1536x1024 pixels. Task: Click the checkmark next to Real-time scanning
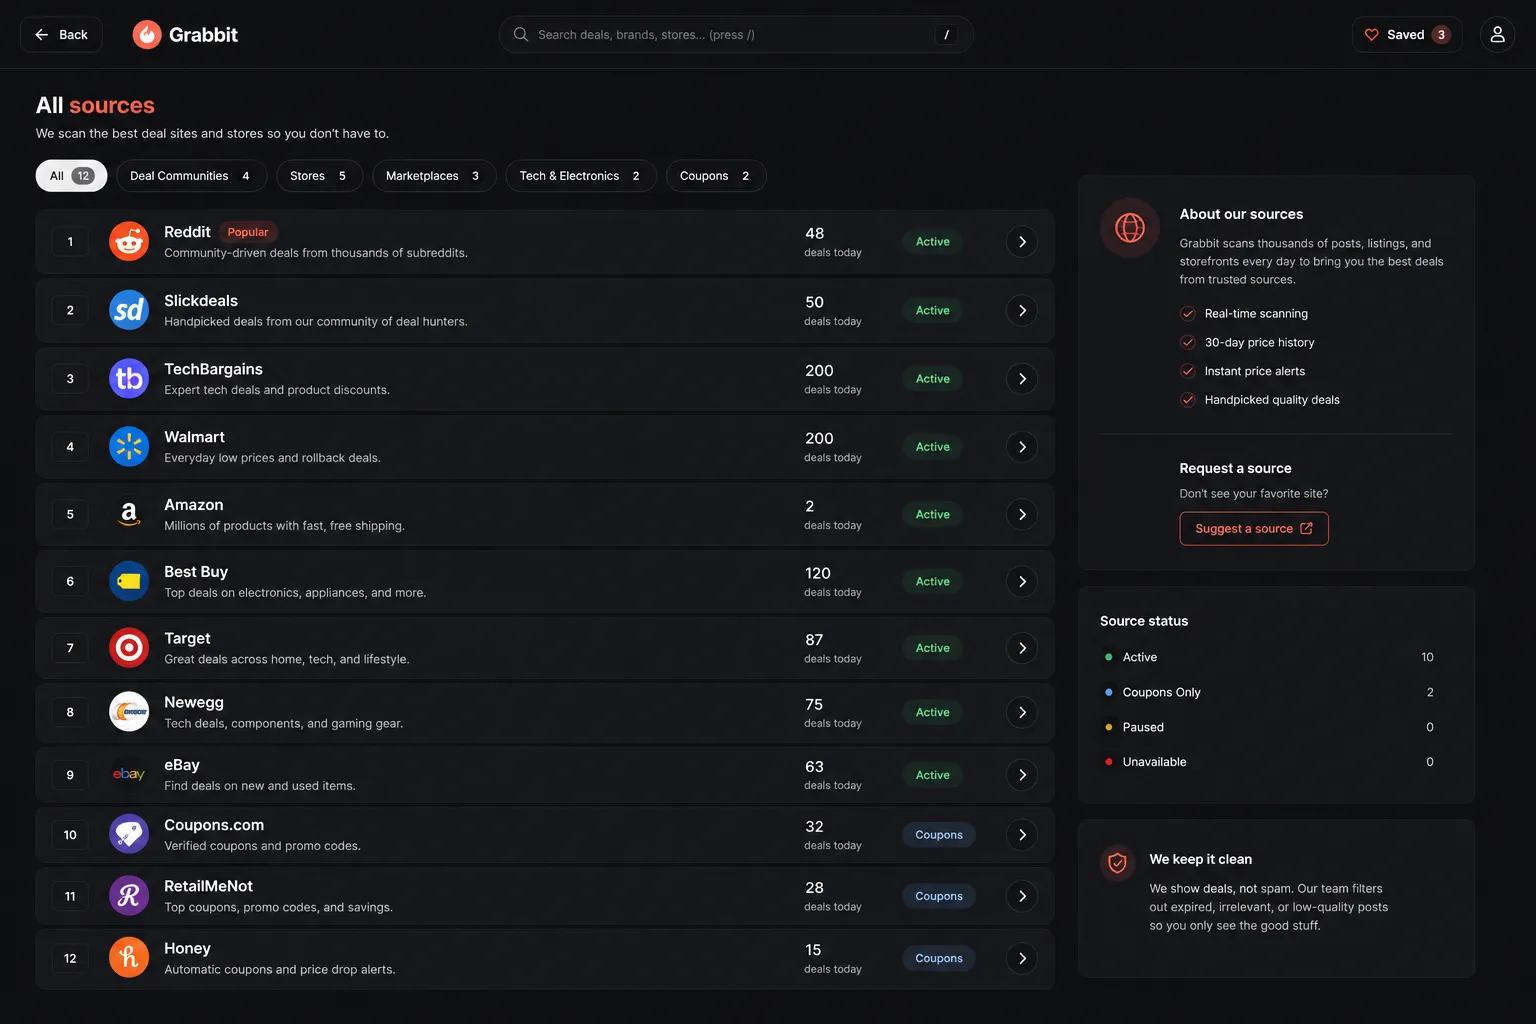[1188, 314]
